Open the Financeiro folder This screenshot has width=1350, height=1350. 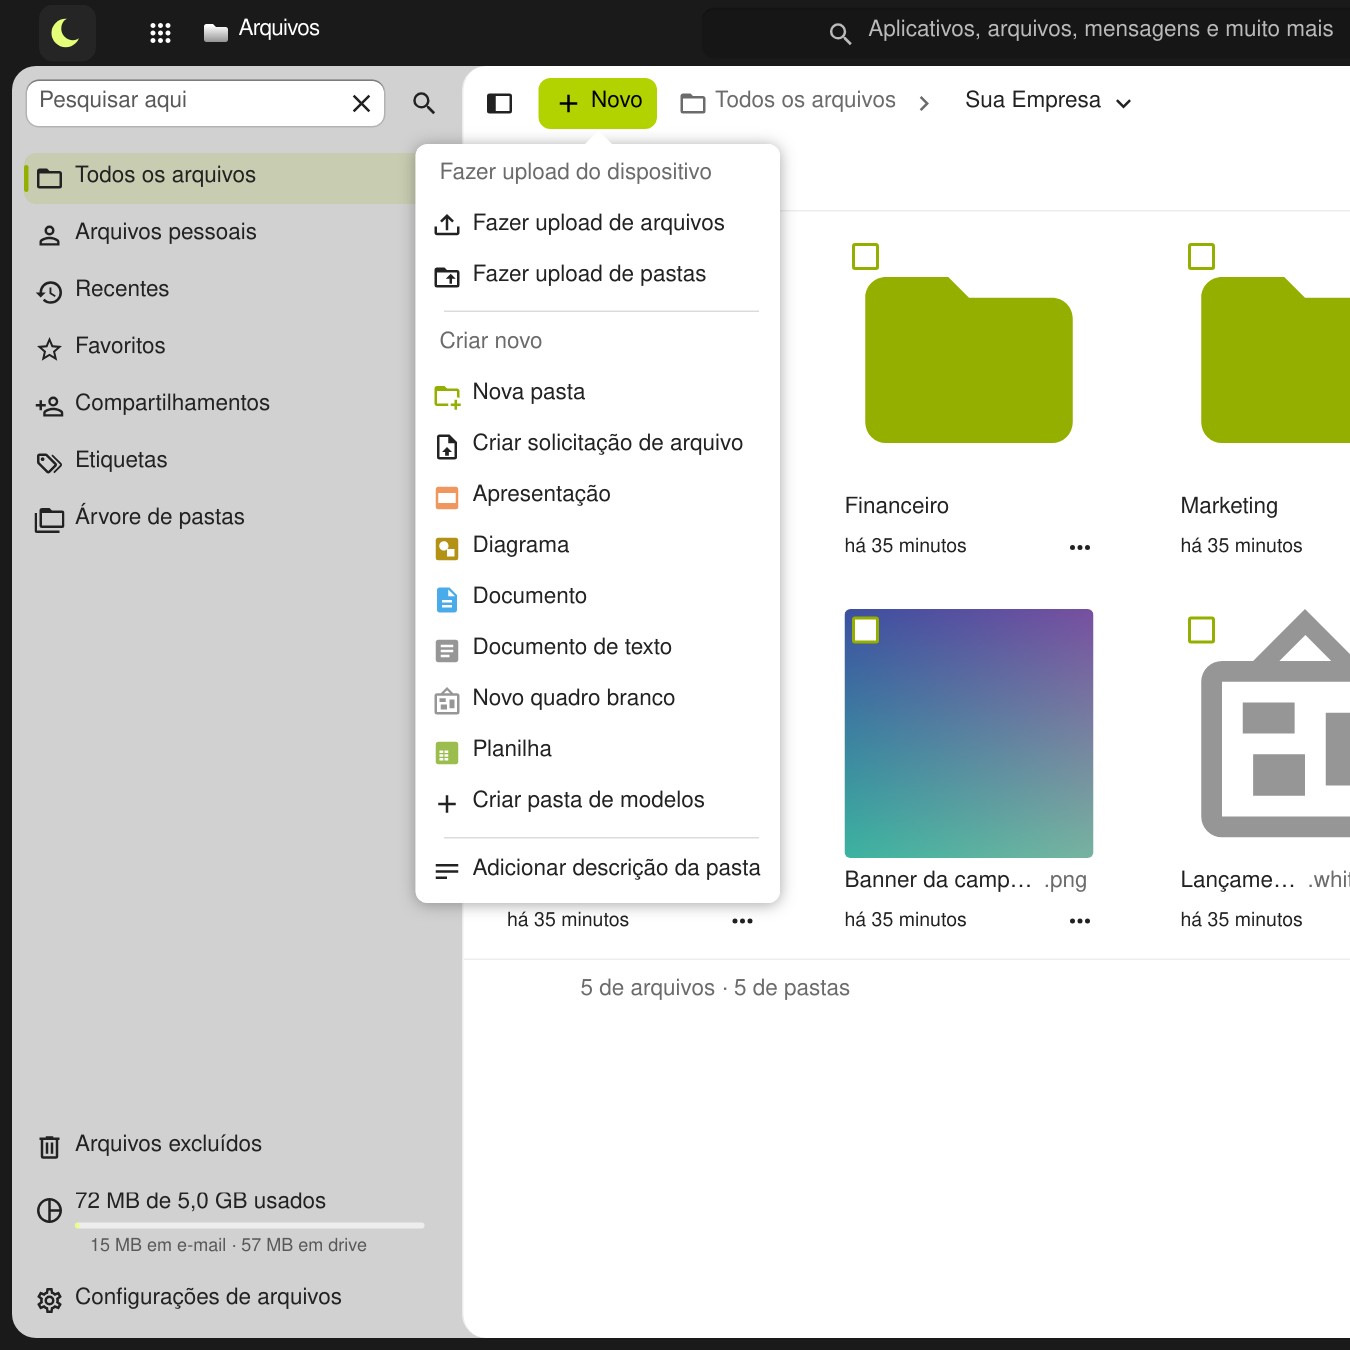(x=969, y=360)
